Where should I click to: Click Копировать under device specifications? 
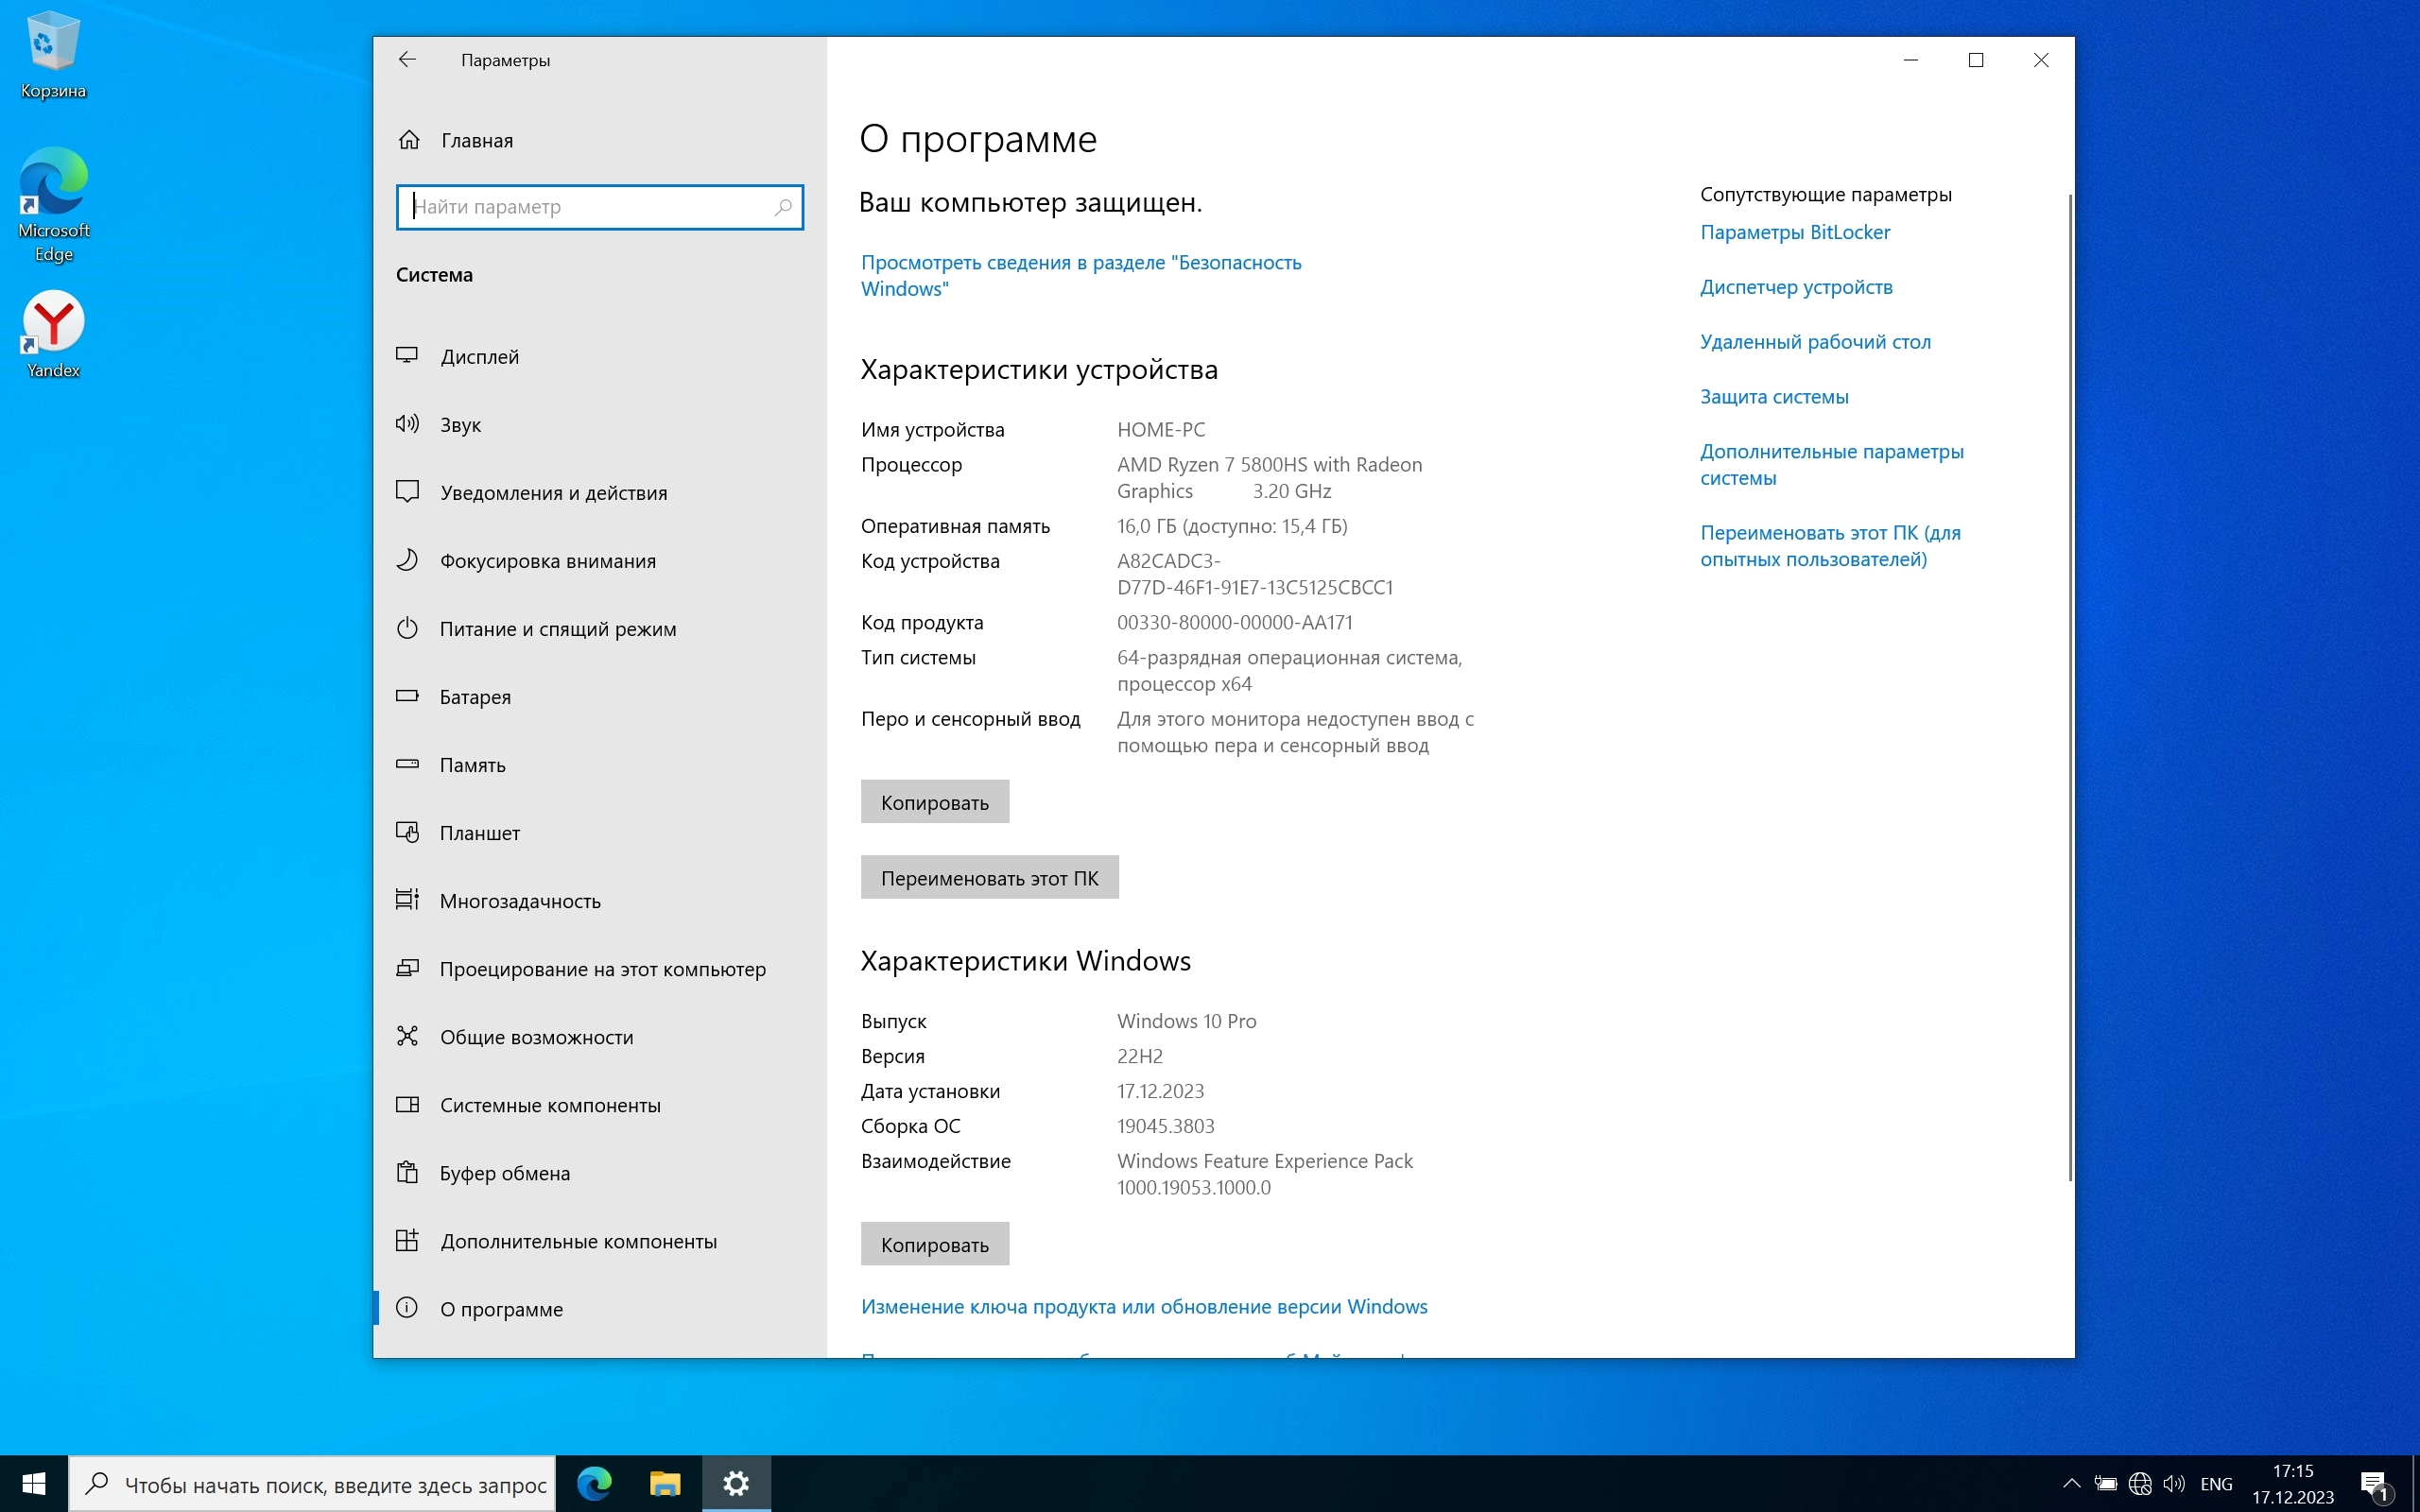(x=934, y=802)
